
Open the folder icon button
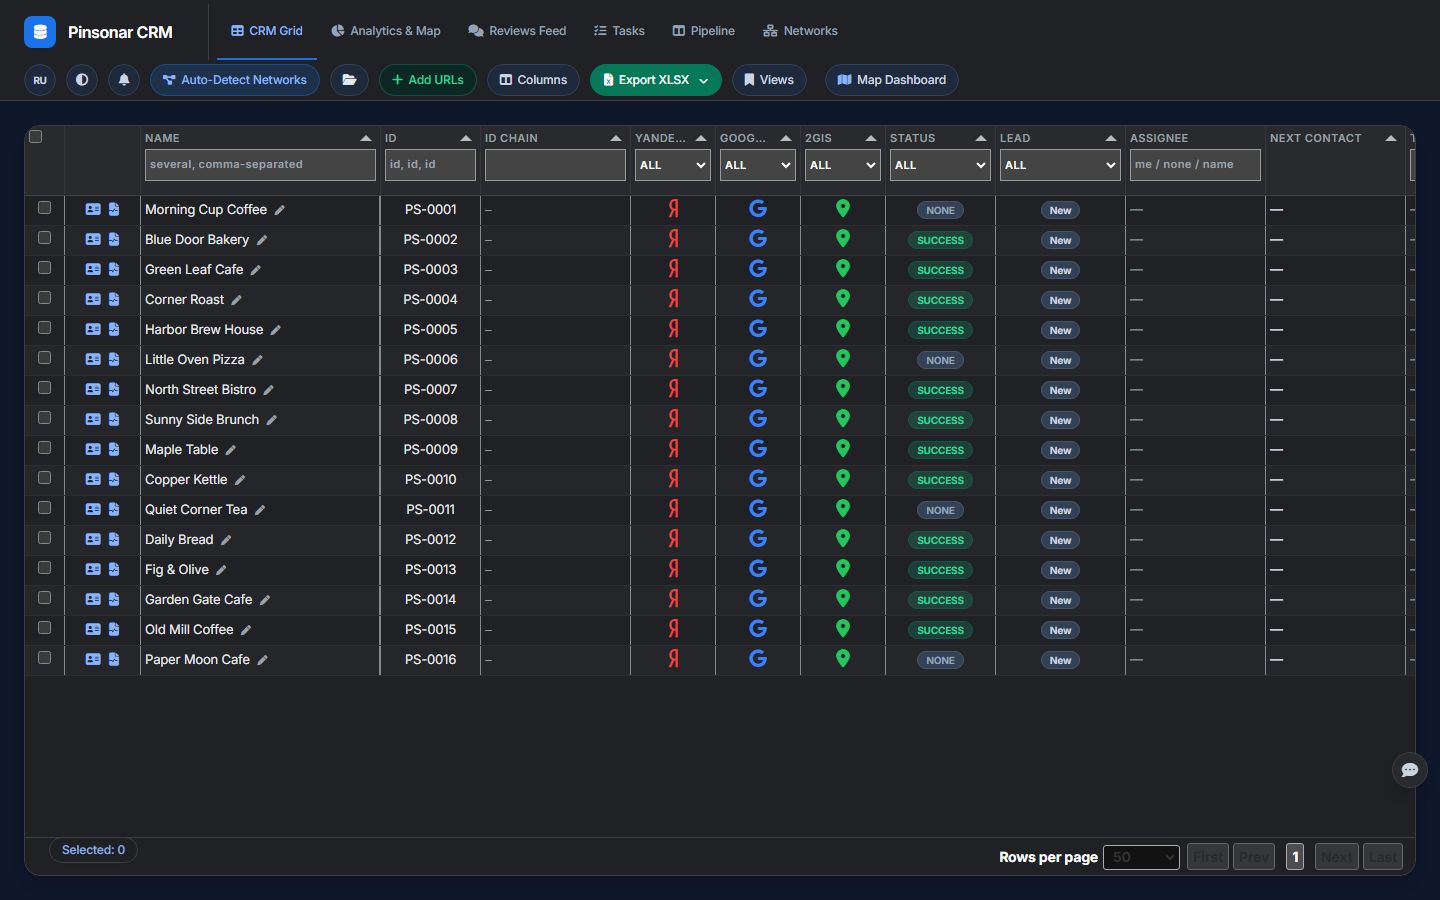click(x=349, y=80)
